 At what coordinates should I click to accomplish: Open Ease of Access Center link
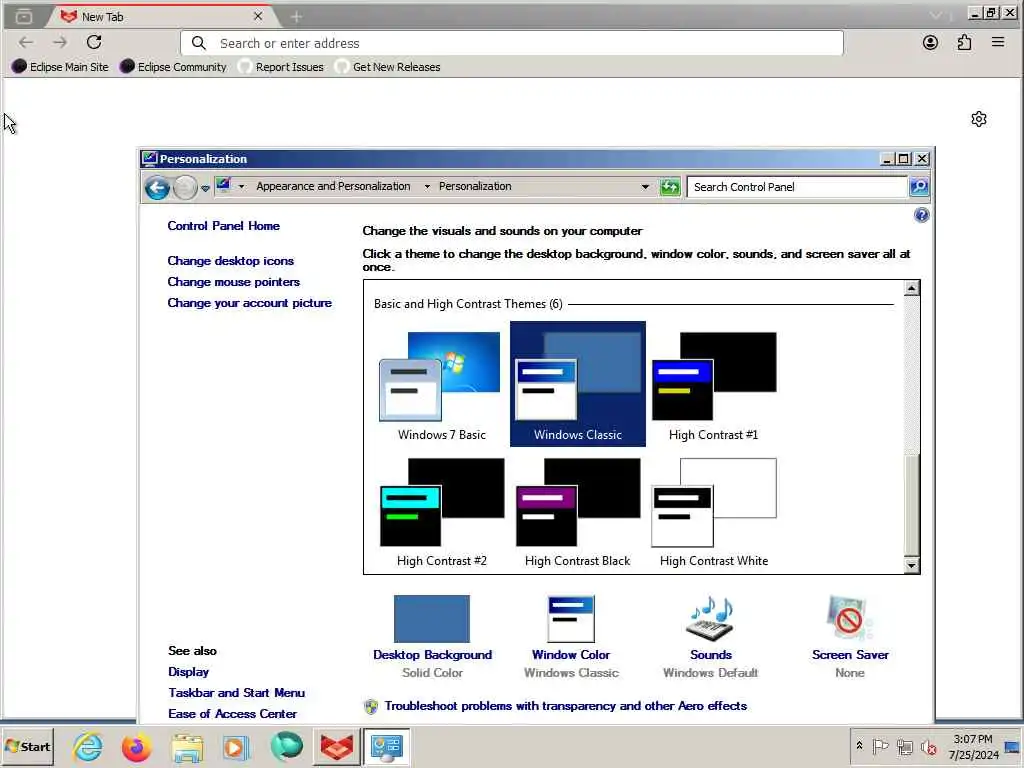232,714
